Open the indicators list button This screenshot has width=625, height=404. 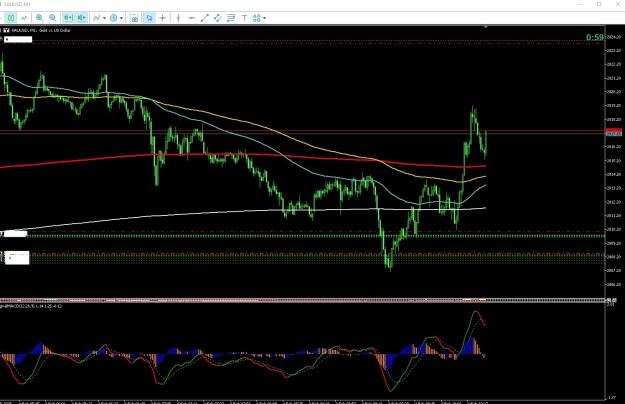(x=97, y=18)
